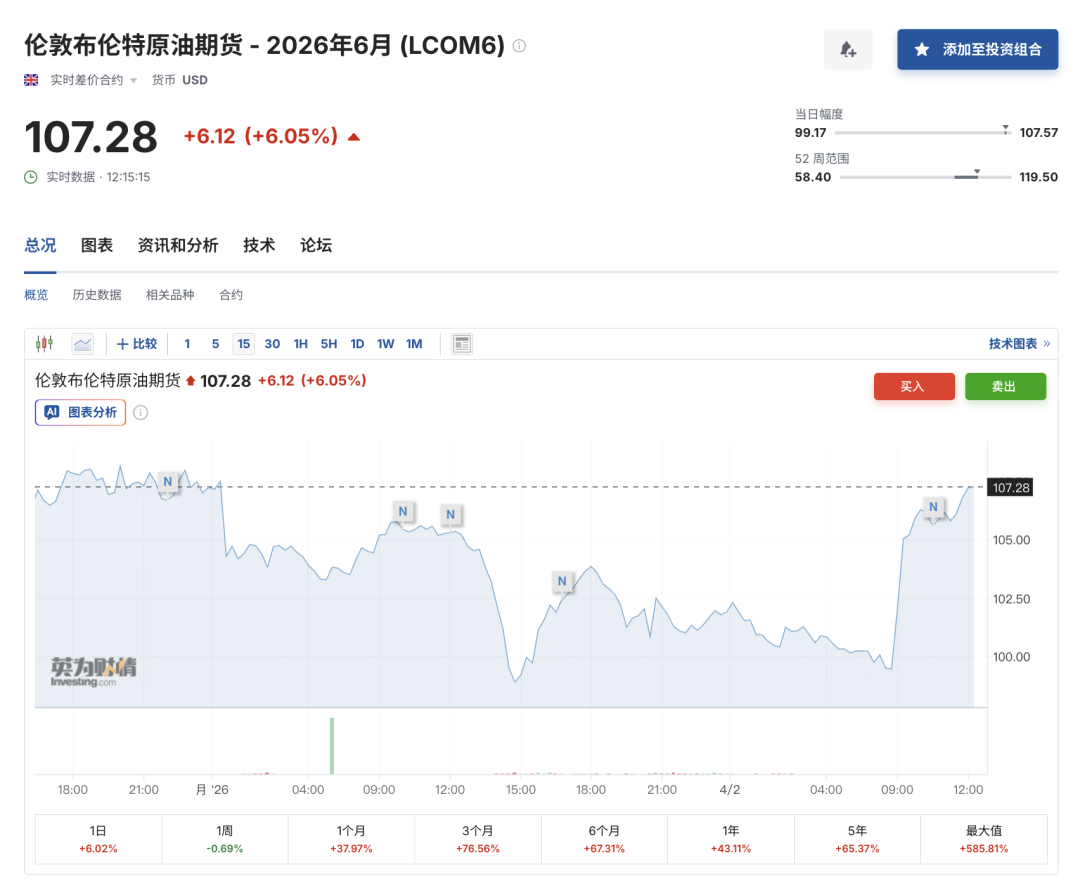
Task: Click the alert bell icon
Action: [x=848, y=49]
